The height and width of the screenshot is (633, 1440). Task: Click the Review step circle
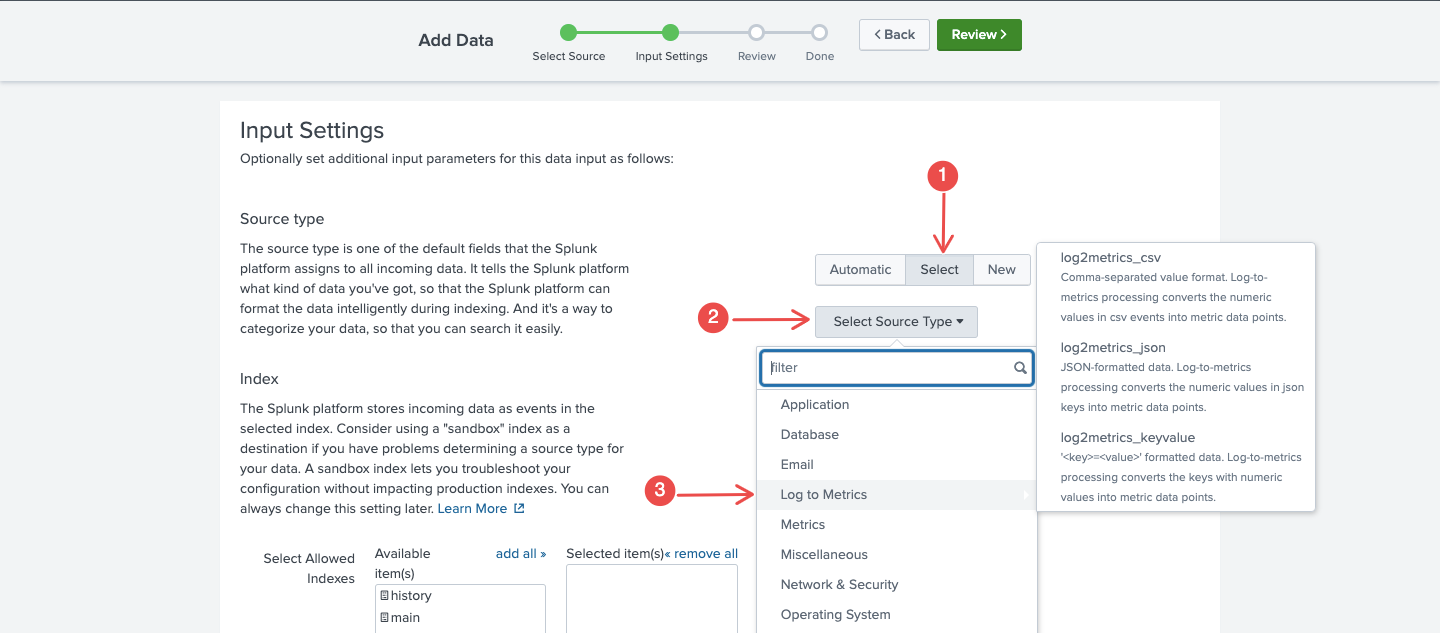[757, 33]
